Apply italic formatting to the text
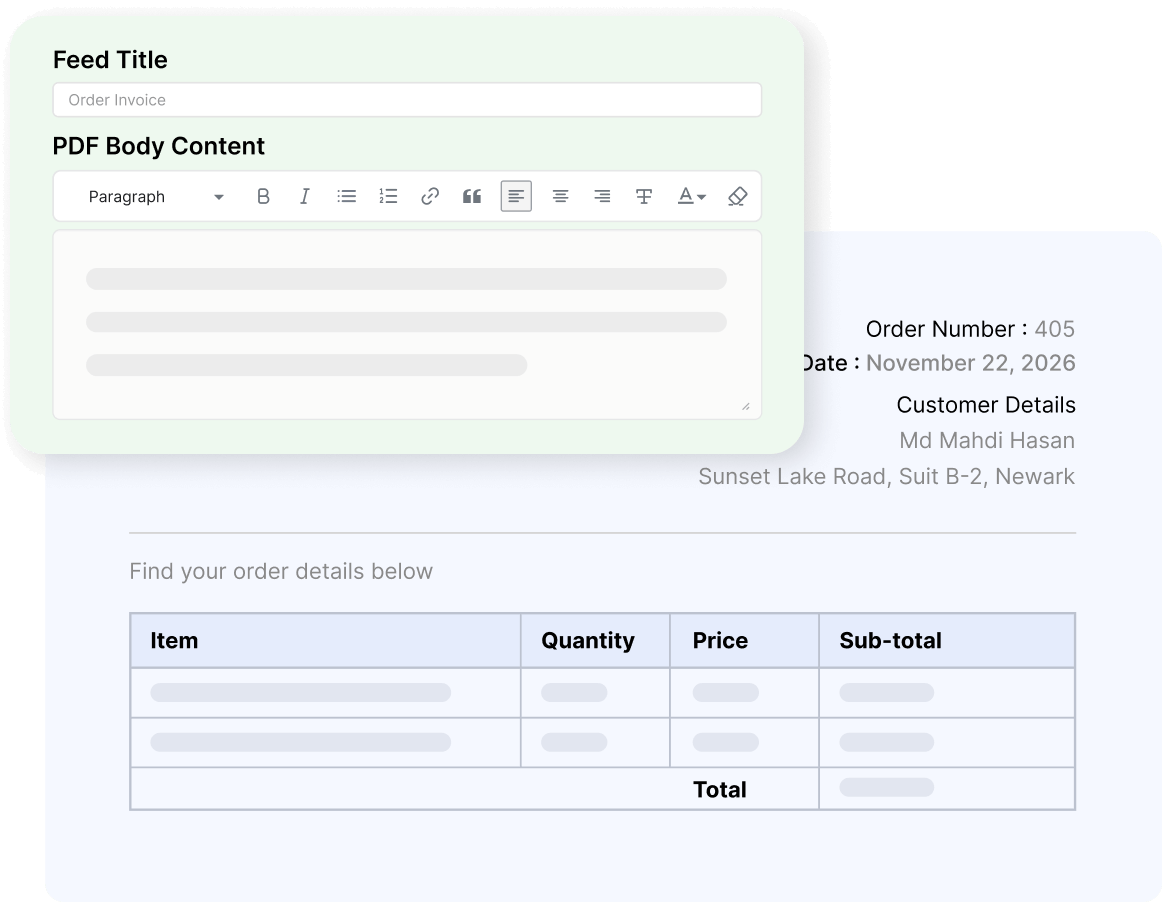 tap(305, 196)
